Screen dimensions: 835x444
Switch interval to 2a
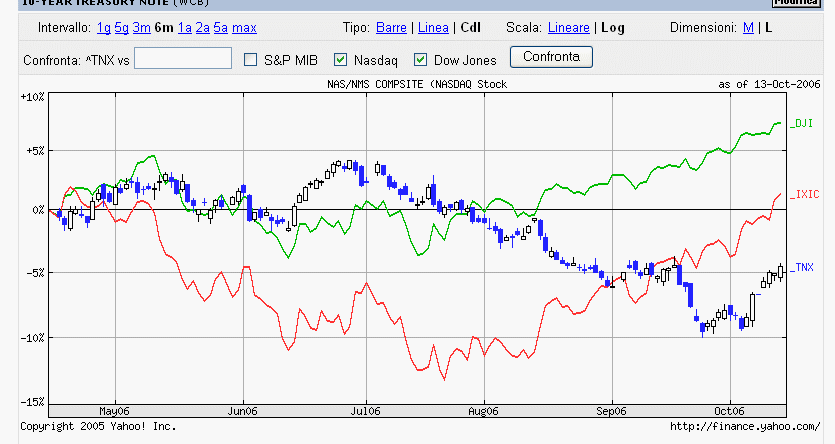(x=202, y=28)
